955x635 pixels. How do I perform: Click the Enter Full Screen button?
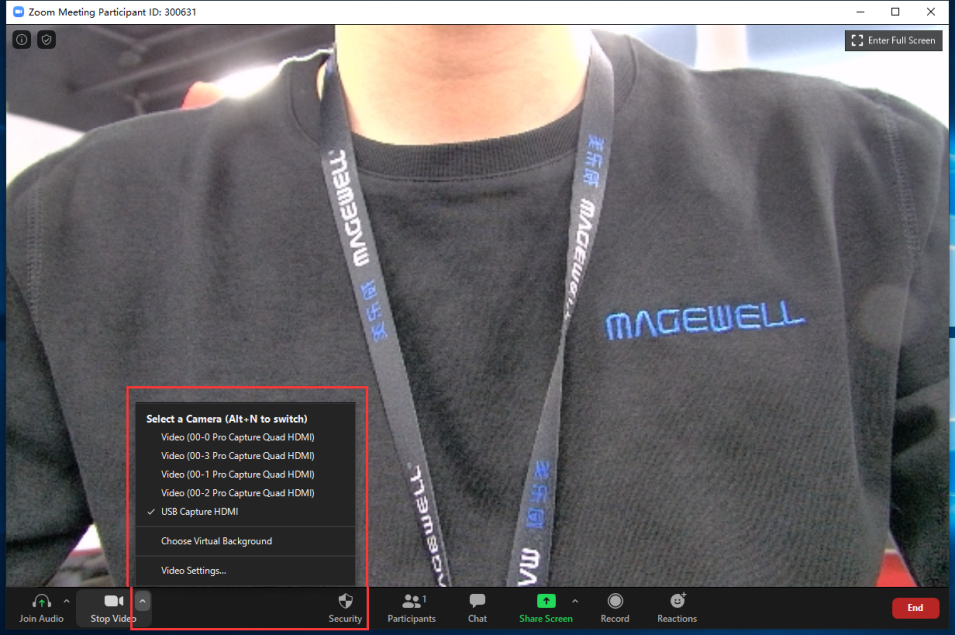(x=893, y=40)
